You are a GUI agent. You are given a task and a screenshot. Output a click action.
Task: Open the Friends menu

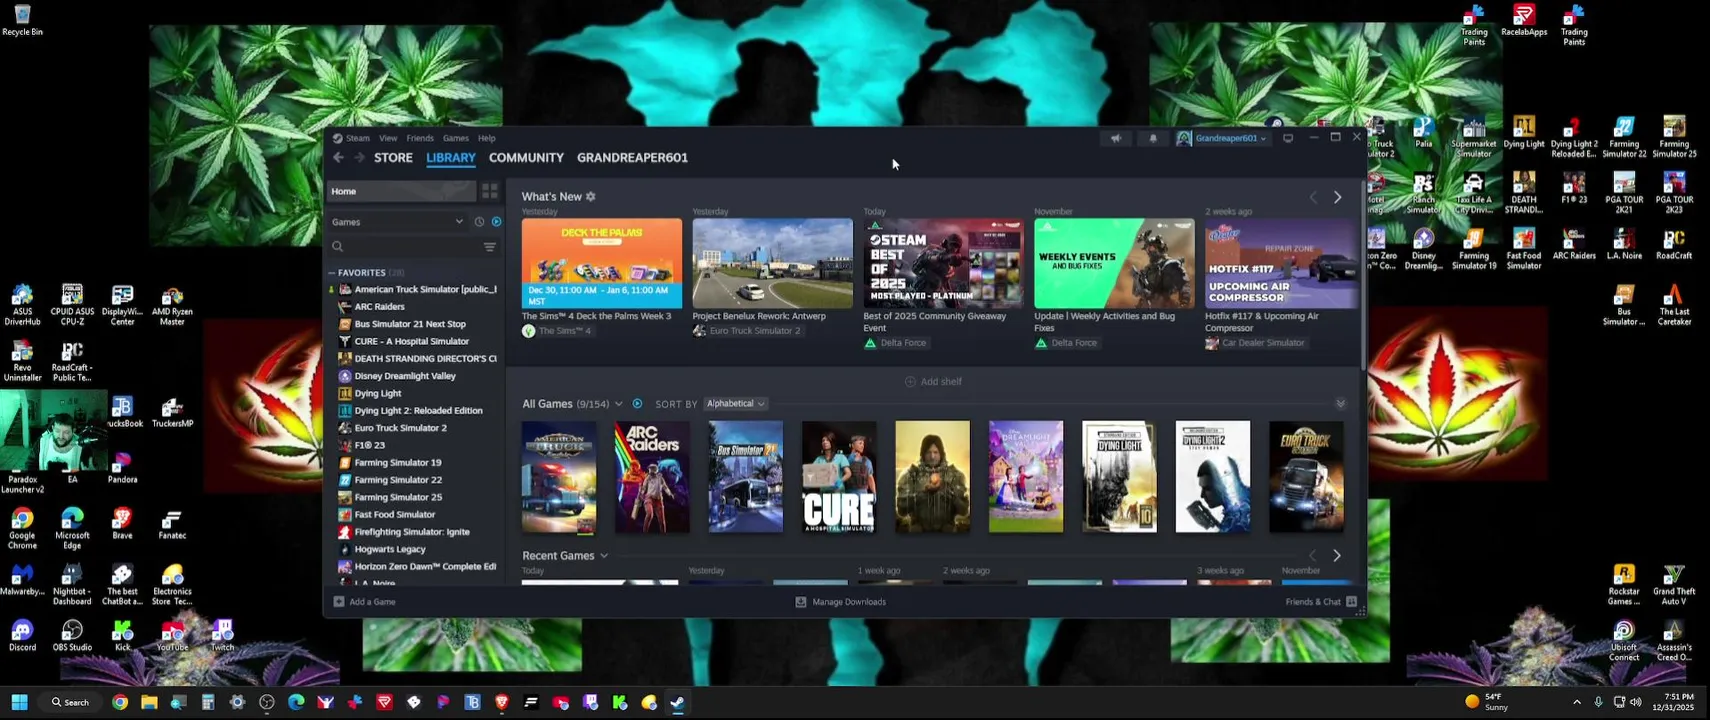pyautogui.click(x=420, y=139)
